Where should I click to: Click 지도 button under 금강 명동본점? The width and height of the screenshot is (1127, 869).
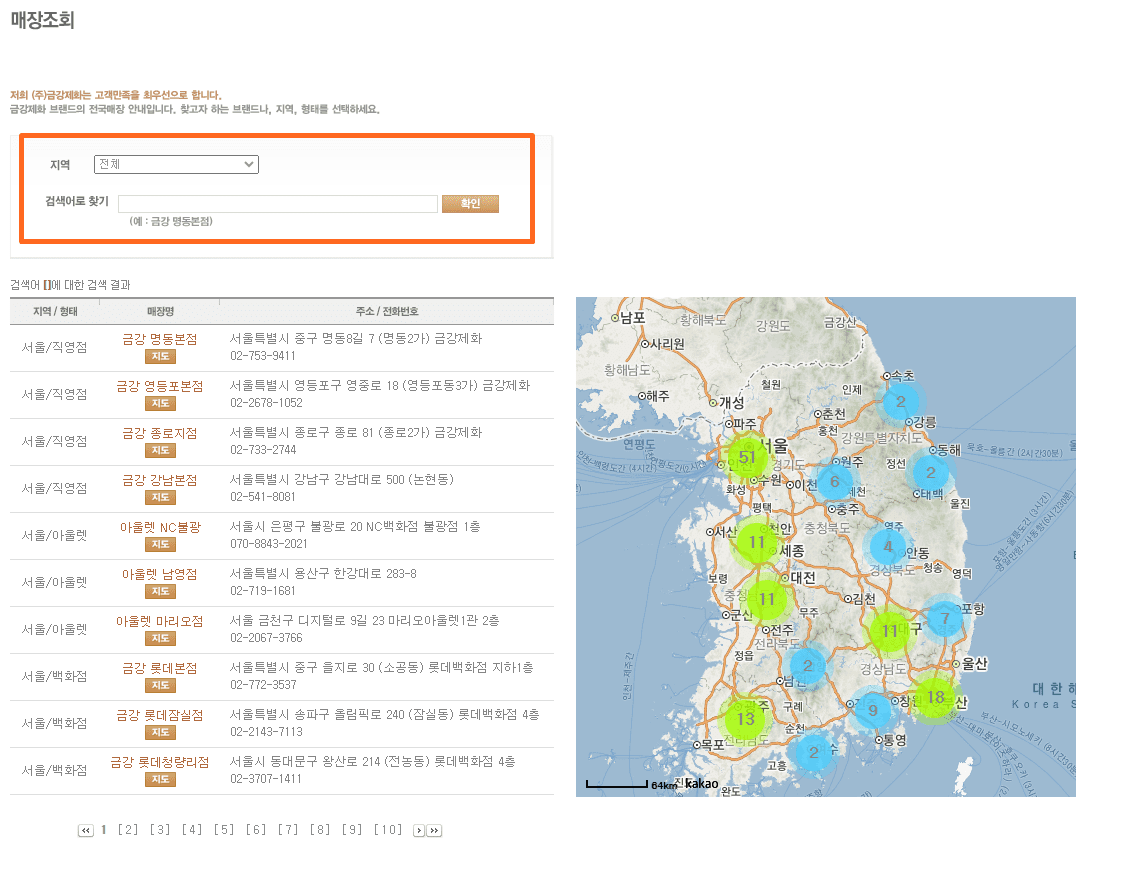click(160, 357)
